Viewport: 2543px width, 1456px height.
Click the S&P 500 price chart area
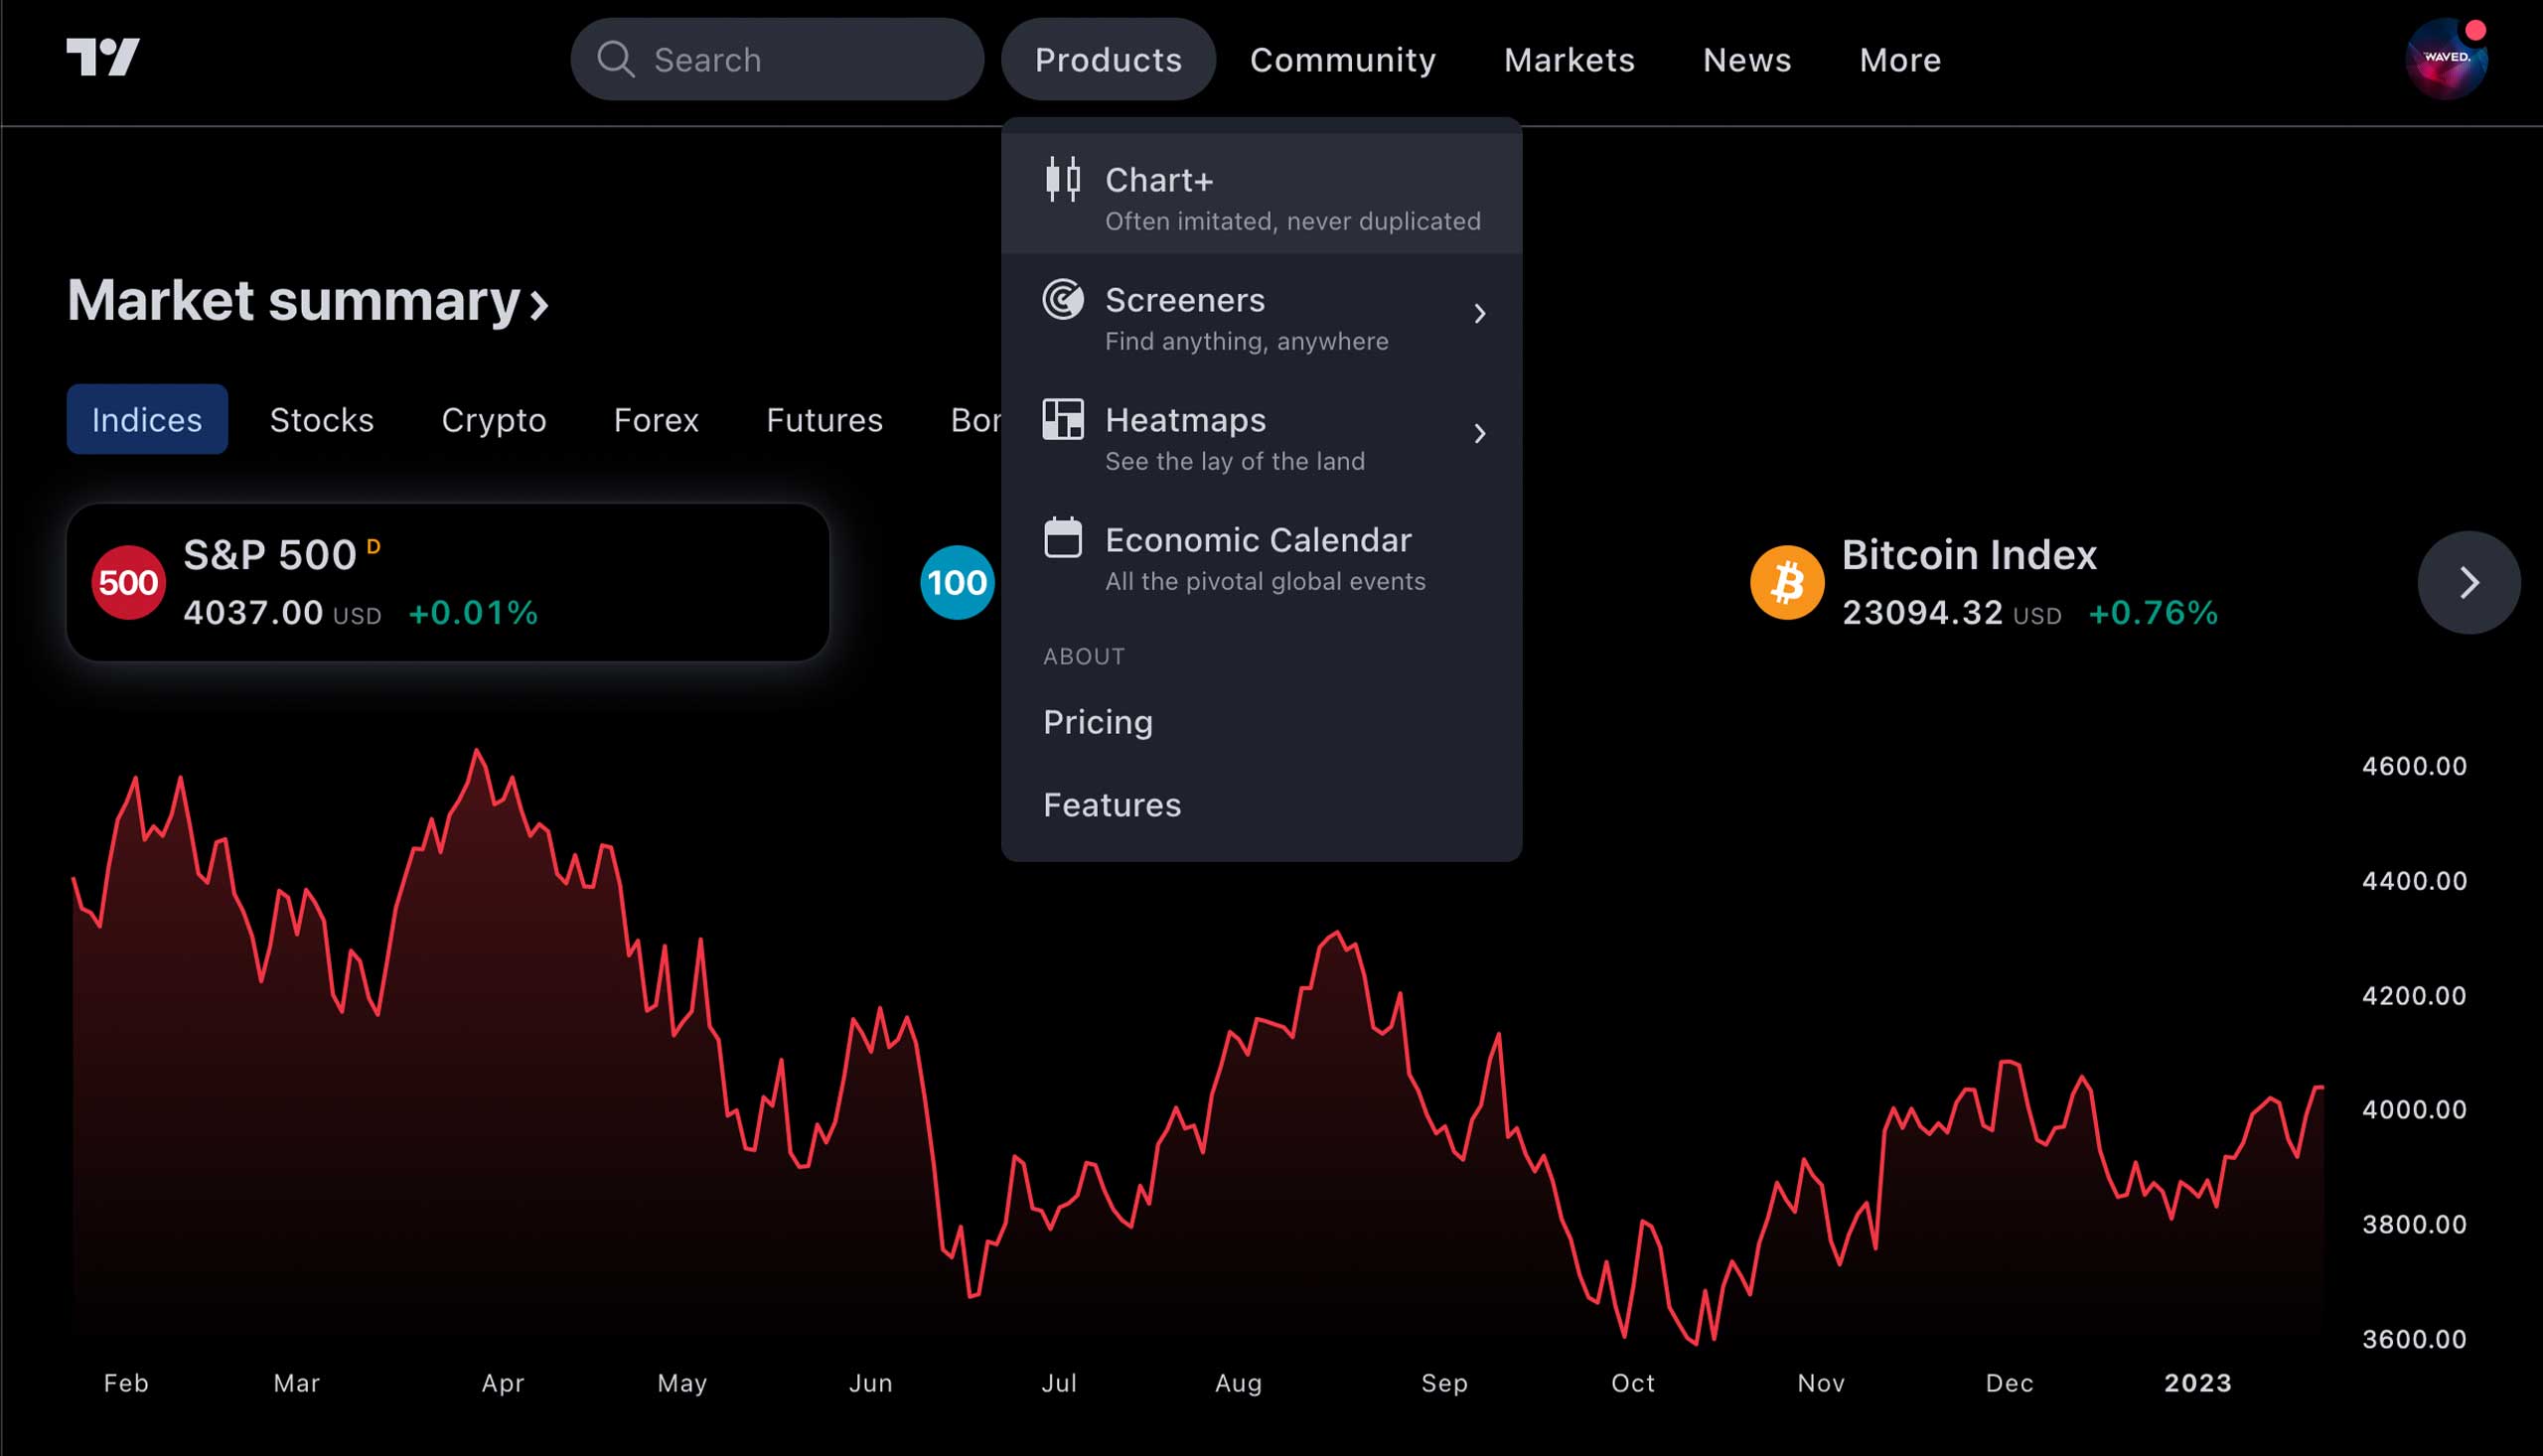tap(1198, 1045)
